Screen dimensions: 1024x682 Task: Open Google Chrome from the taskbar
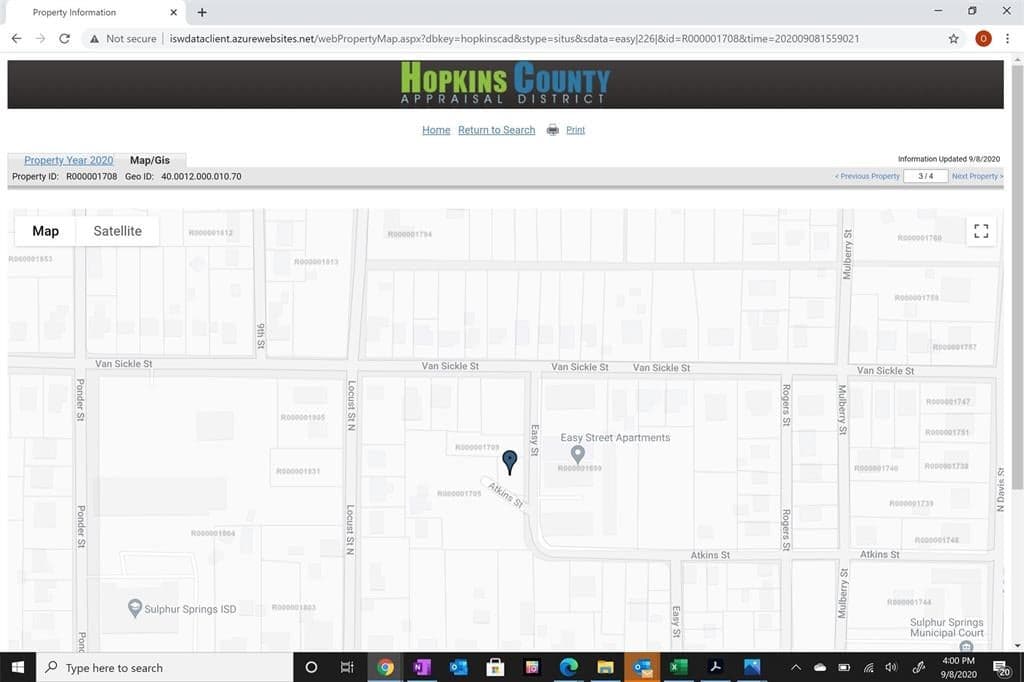point(385,667)
